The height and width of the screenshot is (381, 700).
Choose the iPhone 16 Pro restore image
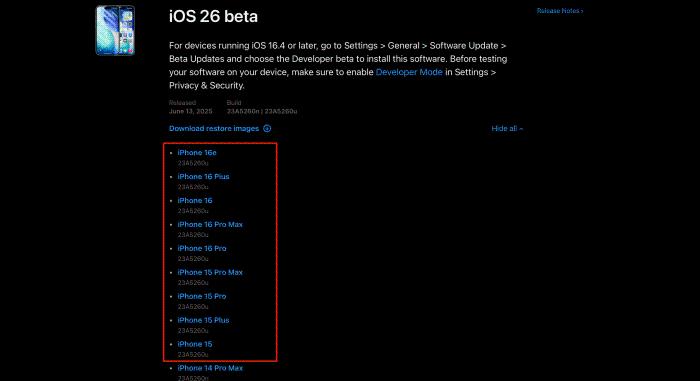pyautogui.click(x=202, y=248)
